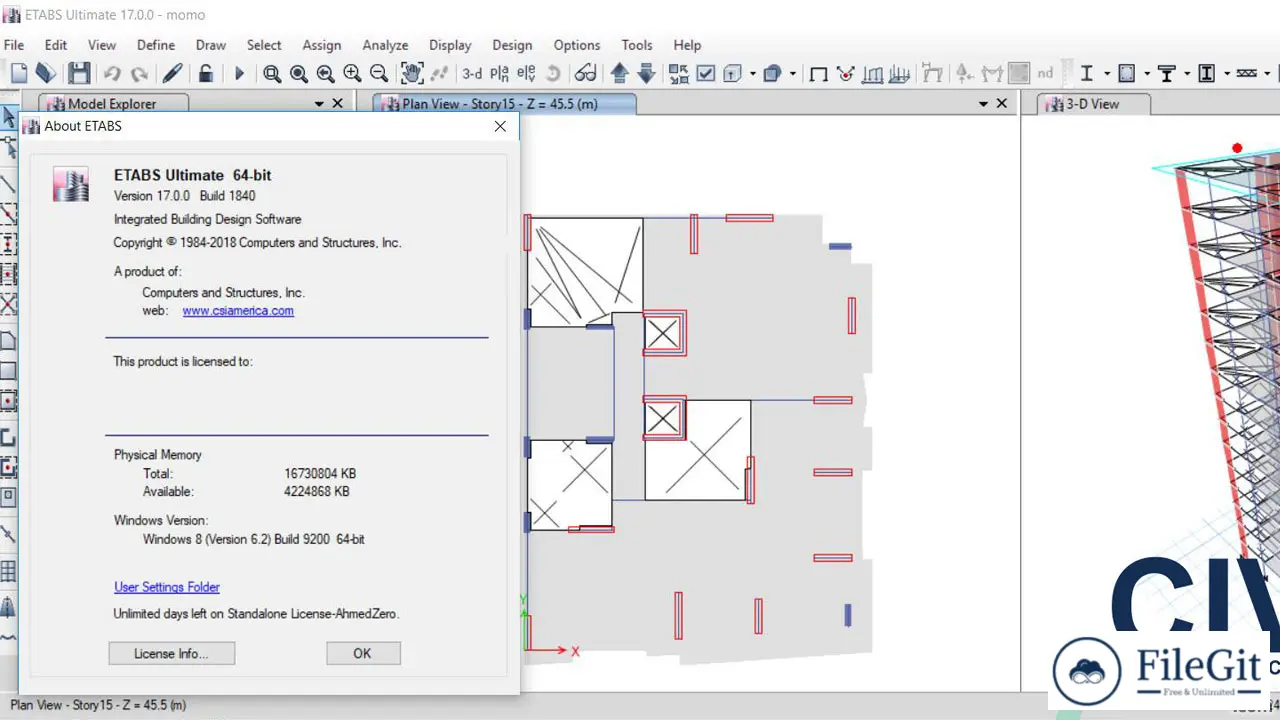The image size is (1280, 720).
Task: Open the Assign menu
Action: click(x=322, y=45)
